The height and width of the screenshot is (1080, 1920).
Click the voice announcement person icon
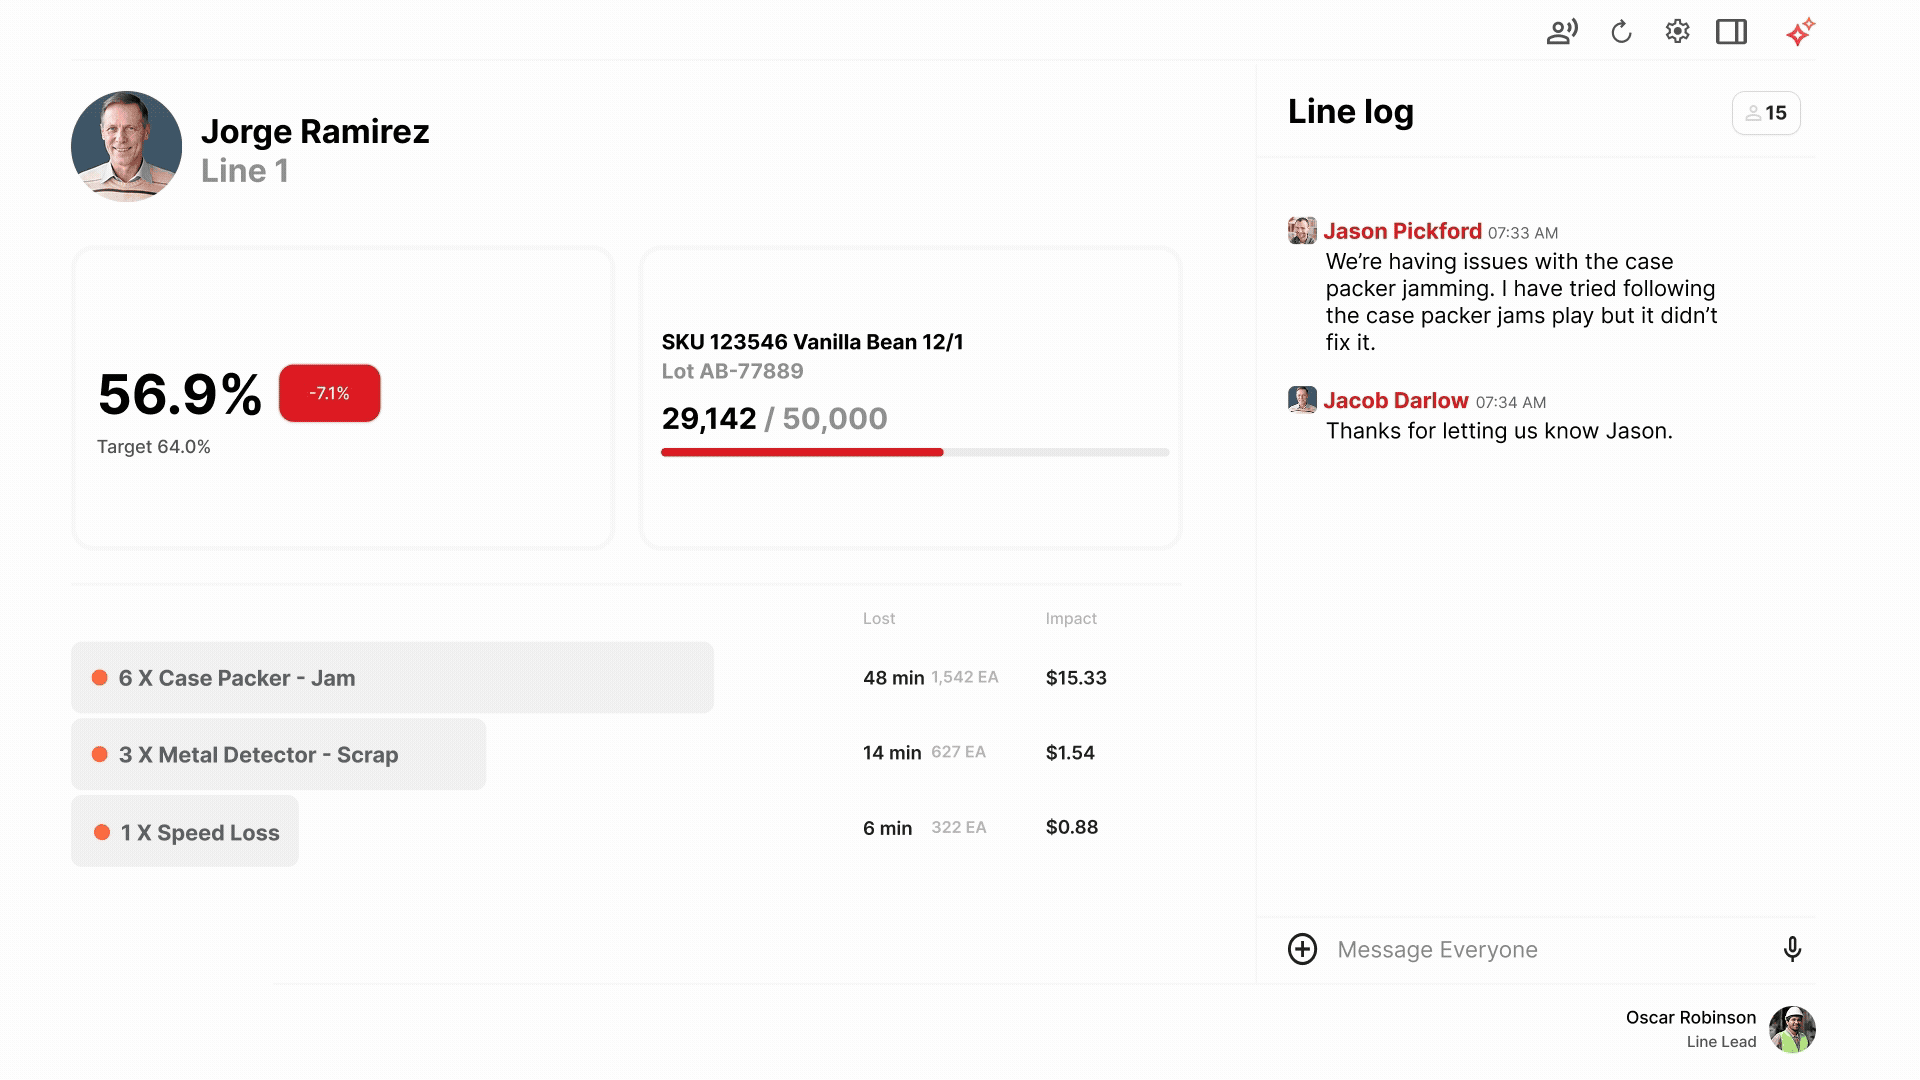pos(1561,32)
